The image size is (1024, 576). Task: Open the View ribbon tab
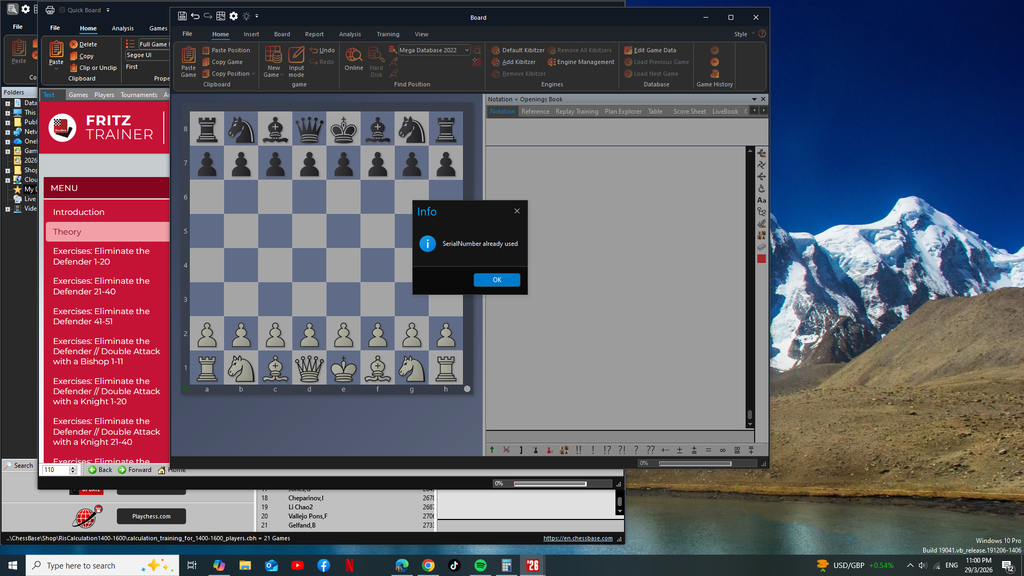coord(421,34)
